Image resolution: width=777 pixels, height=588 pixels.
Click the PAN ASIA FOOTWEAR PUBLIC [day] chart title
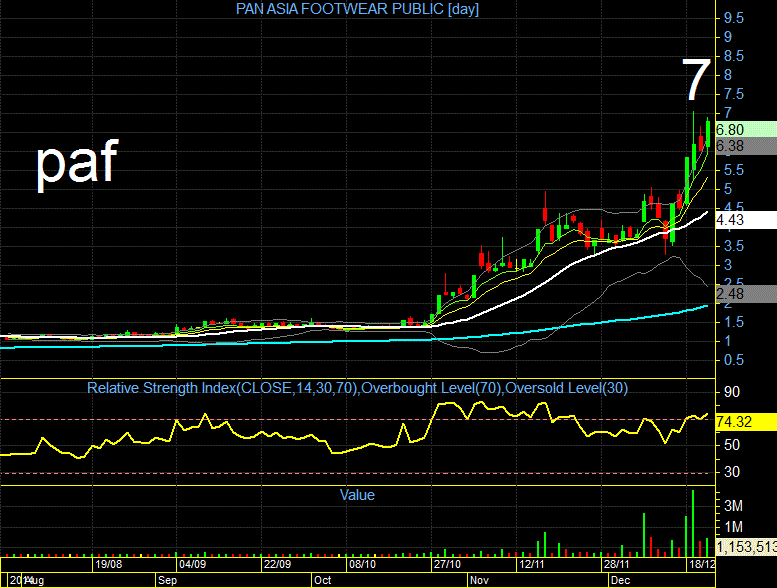click(x=357, y=9)
